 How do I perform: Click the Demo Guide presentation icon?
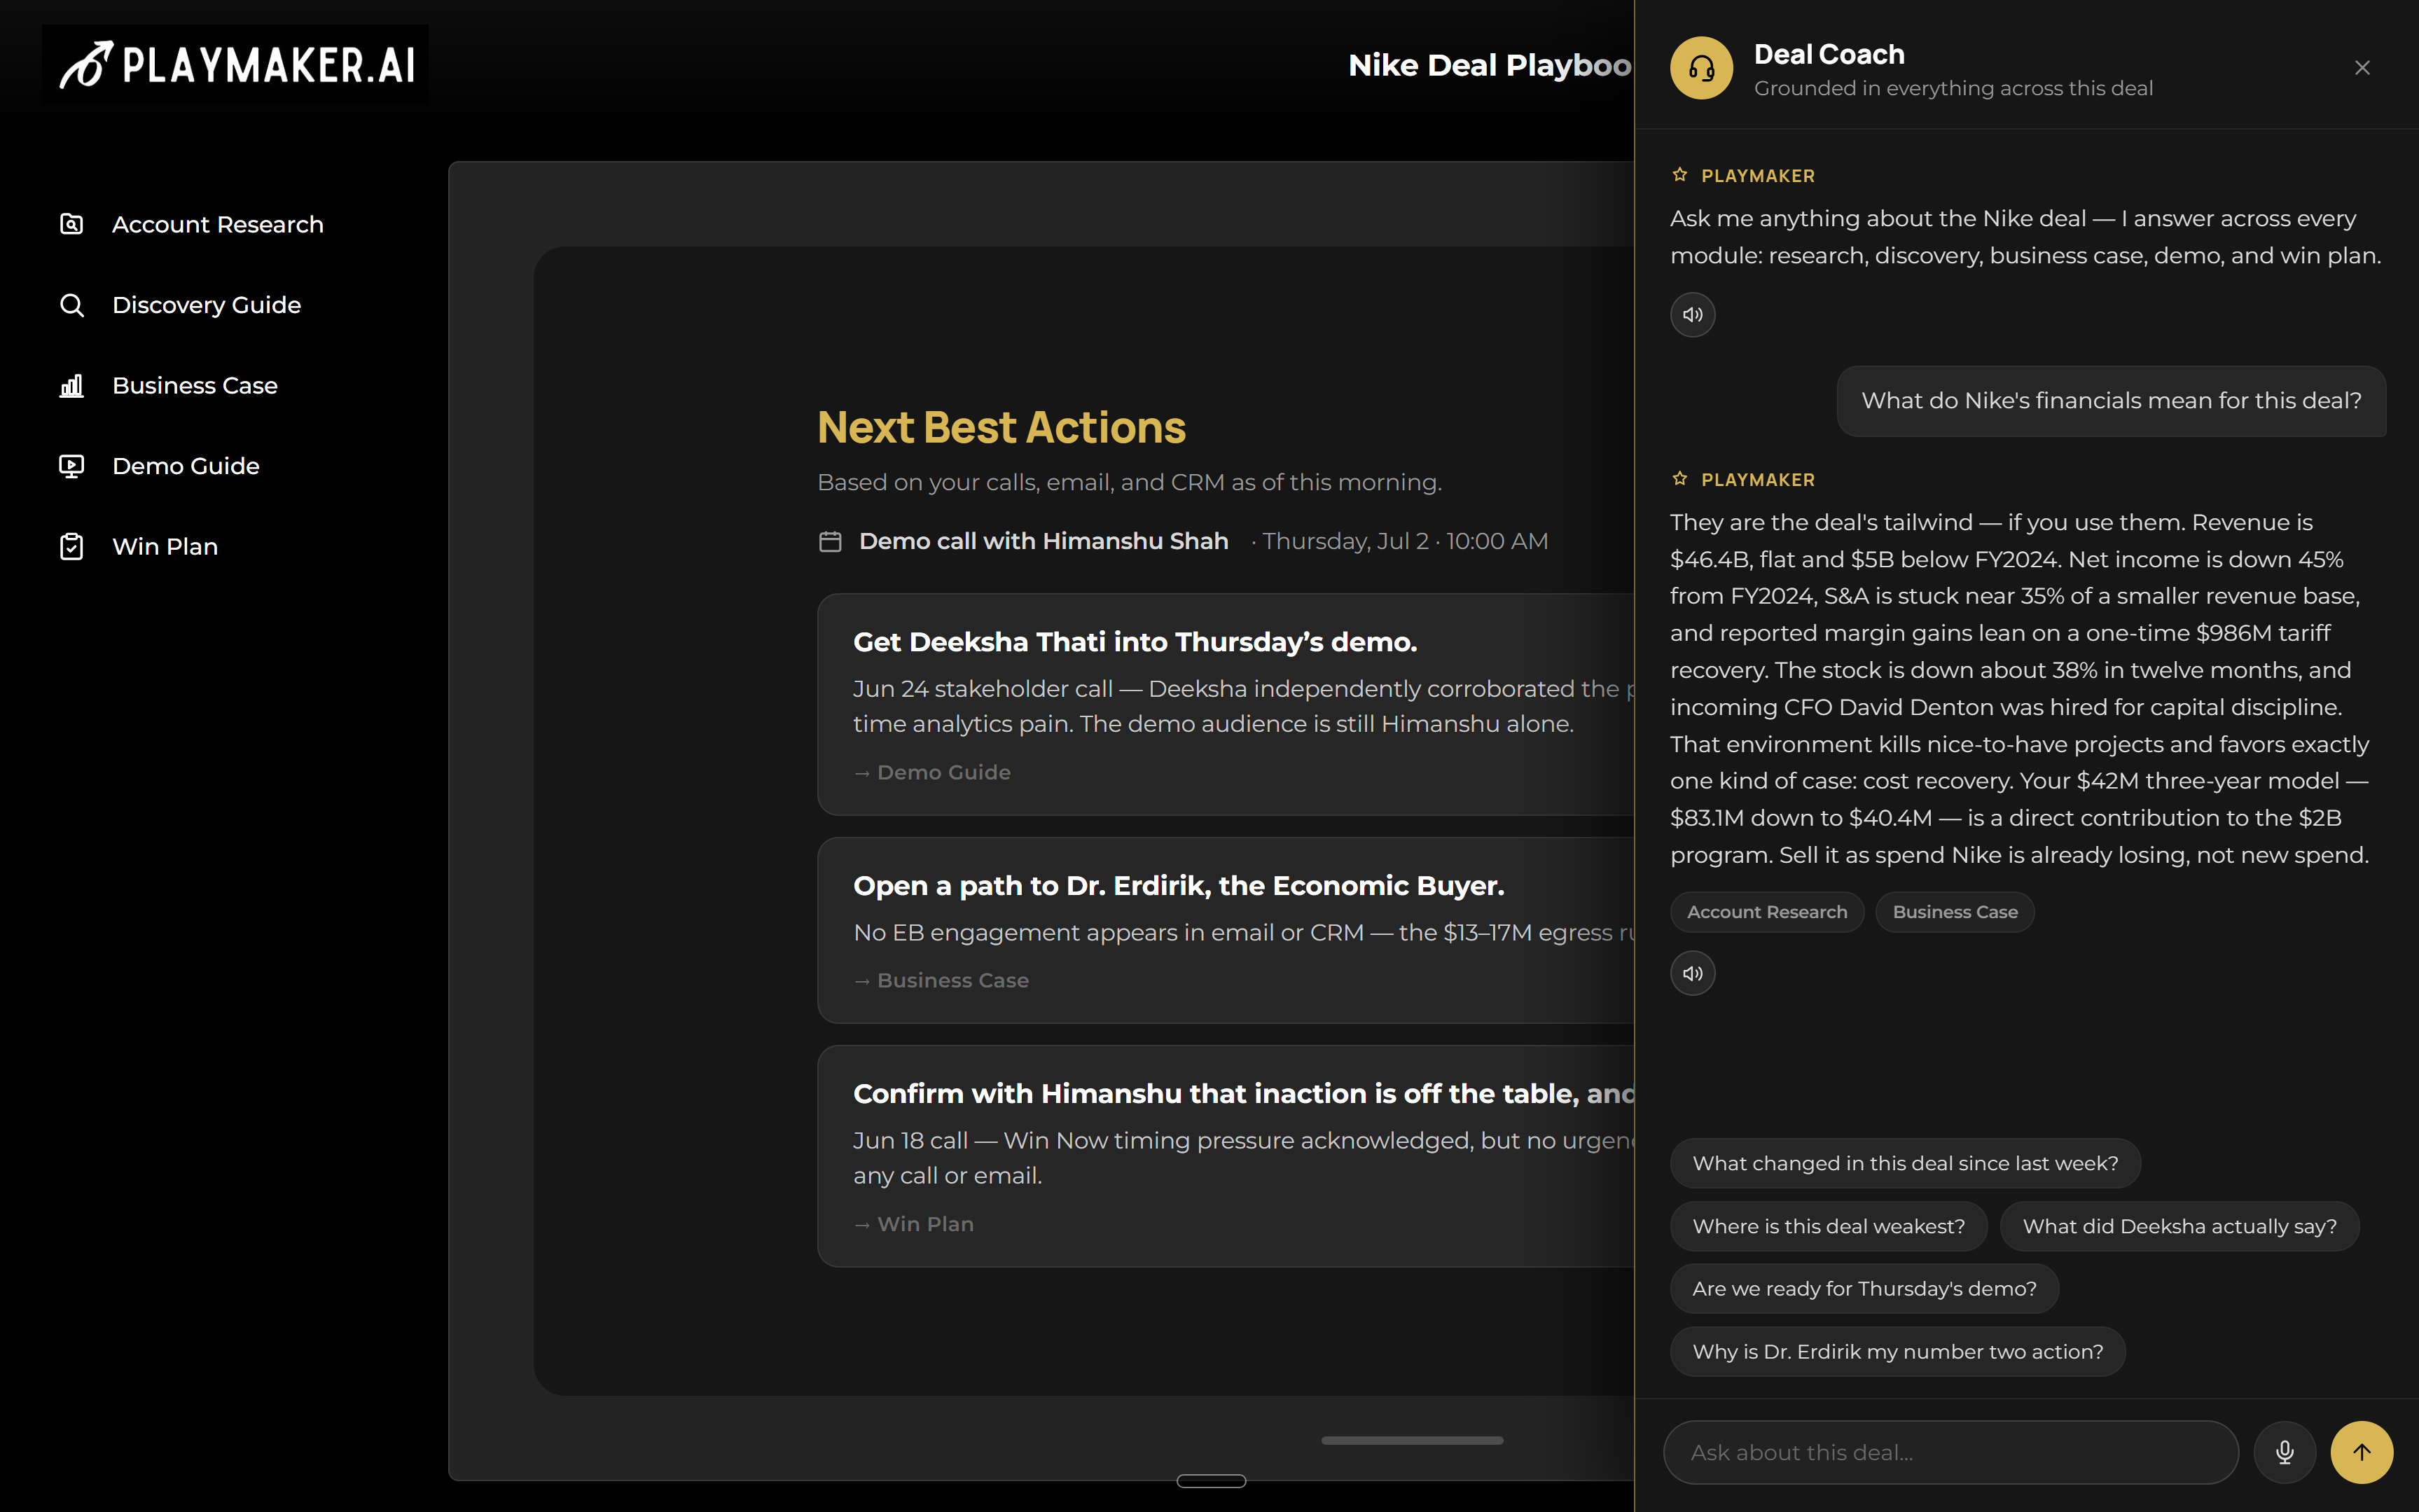point(72,466)
